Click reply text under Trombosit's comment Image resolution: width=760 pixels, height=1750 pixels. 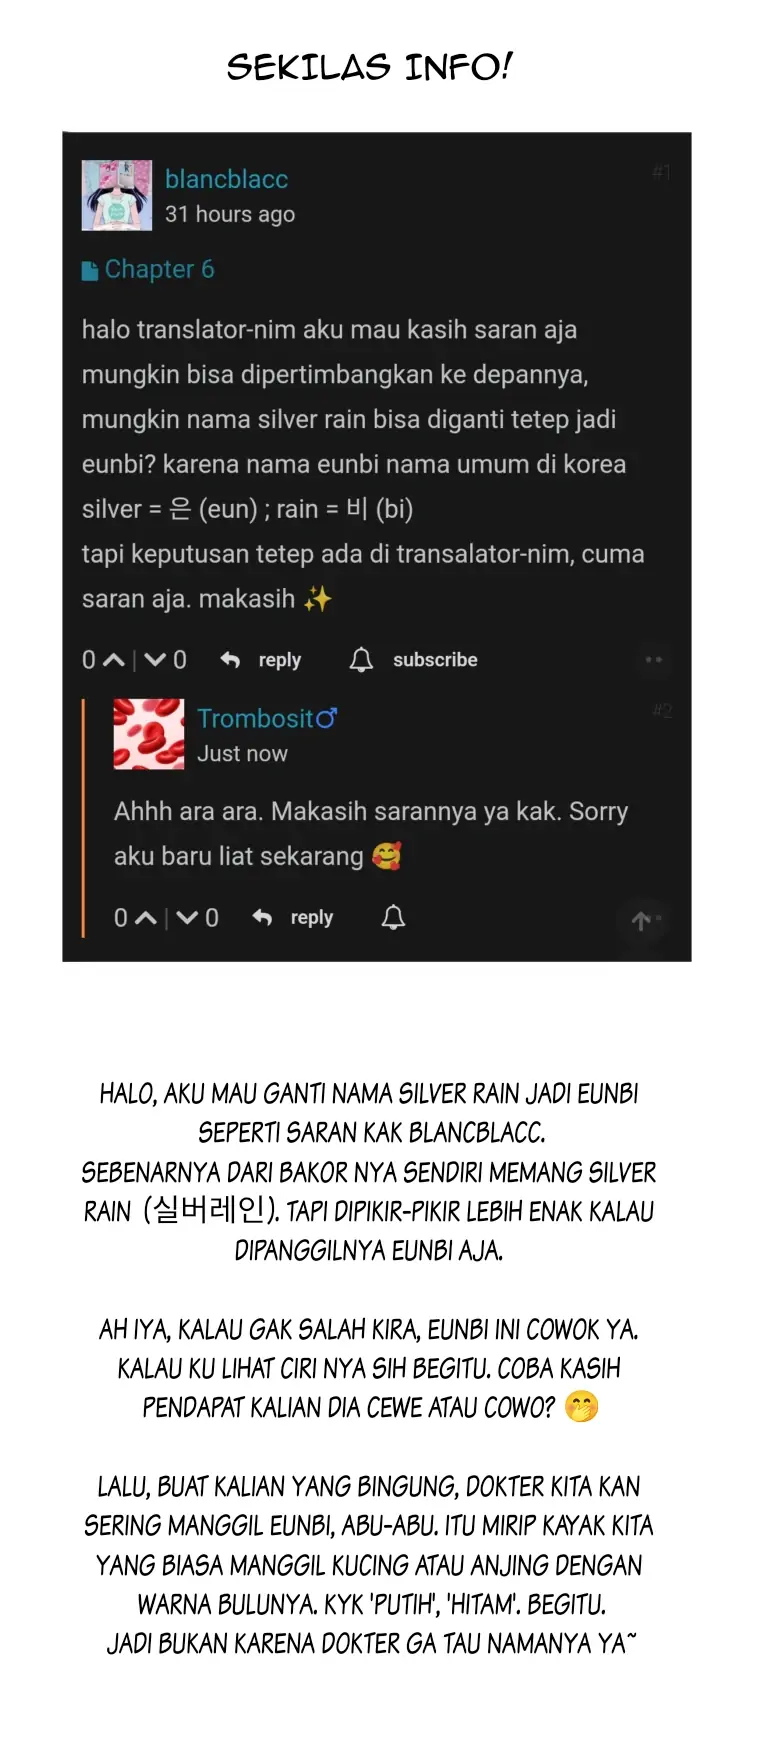312,918
